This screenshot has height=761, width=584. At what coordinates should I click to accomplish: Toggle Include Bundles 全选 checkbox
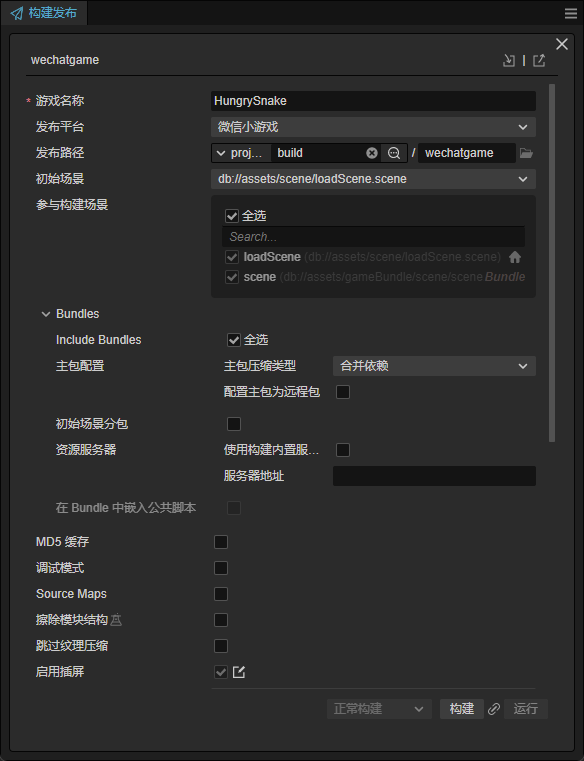tap(234, 340)
